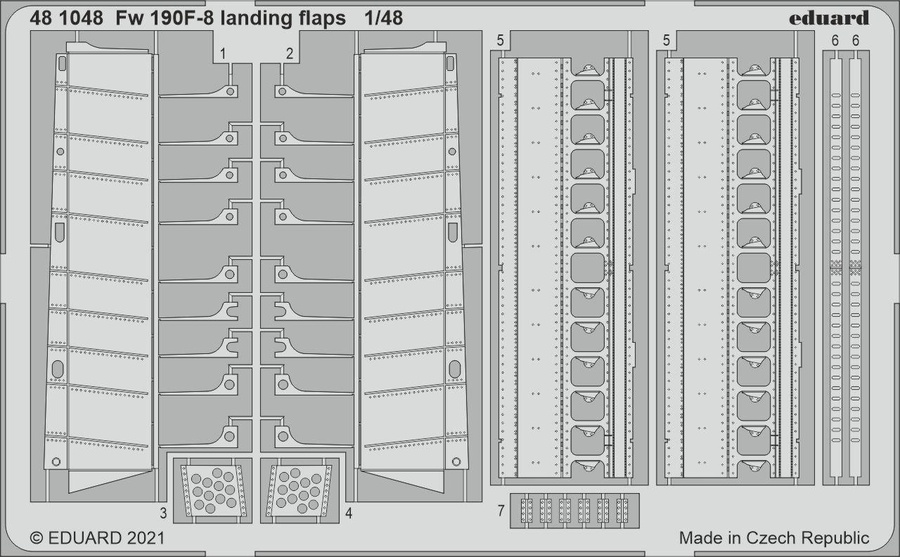Click the part number 2 label
The height and width of the screenshot is (557, 900).
(288, 52)
